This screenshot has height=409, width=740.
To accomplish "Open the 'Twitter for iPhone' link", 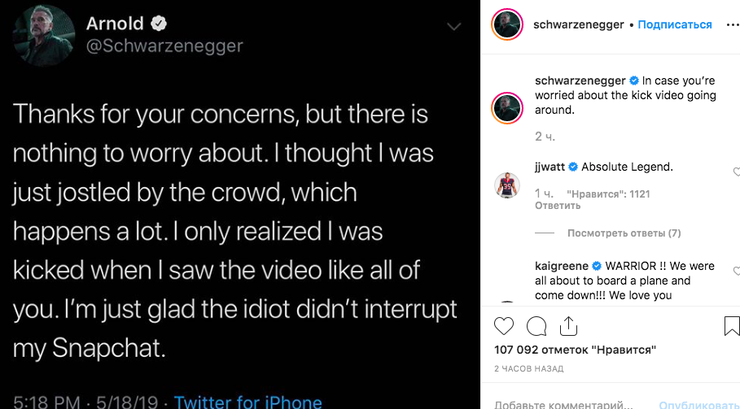I will click(x=248, y=402).
